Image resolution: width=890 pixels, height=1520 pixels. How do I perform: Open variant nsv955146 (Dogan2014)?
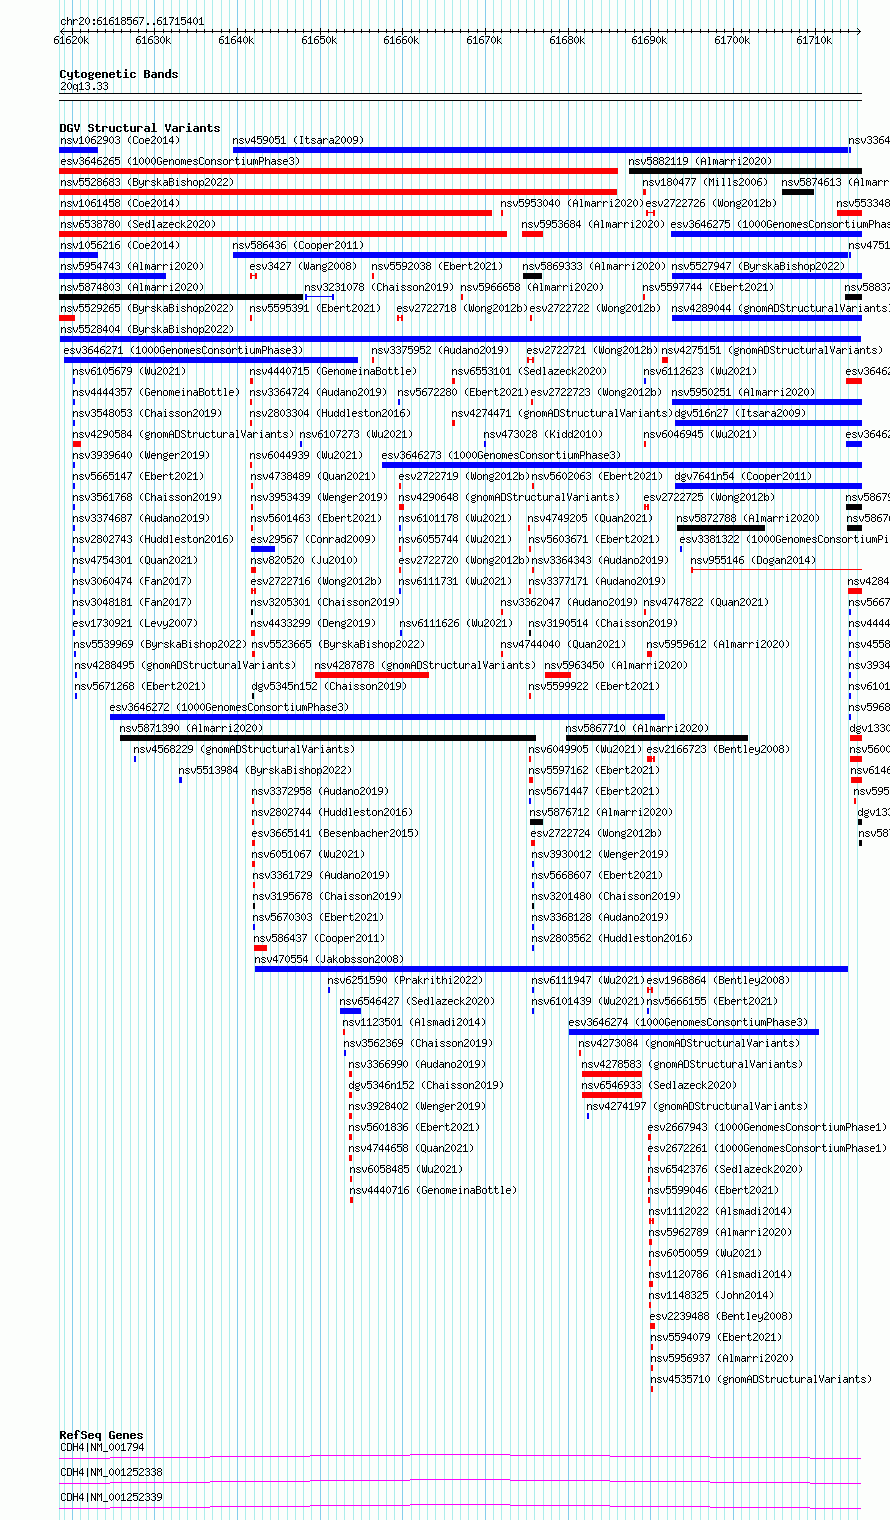point(753,561)
